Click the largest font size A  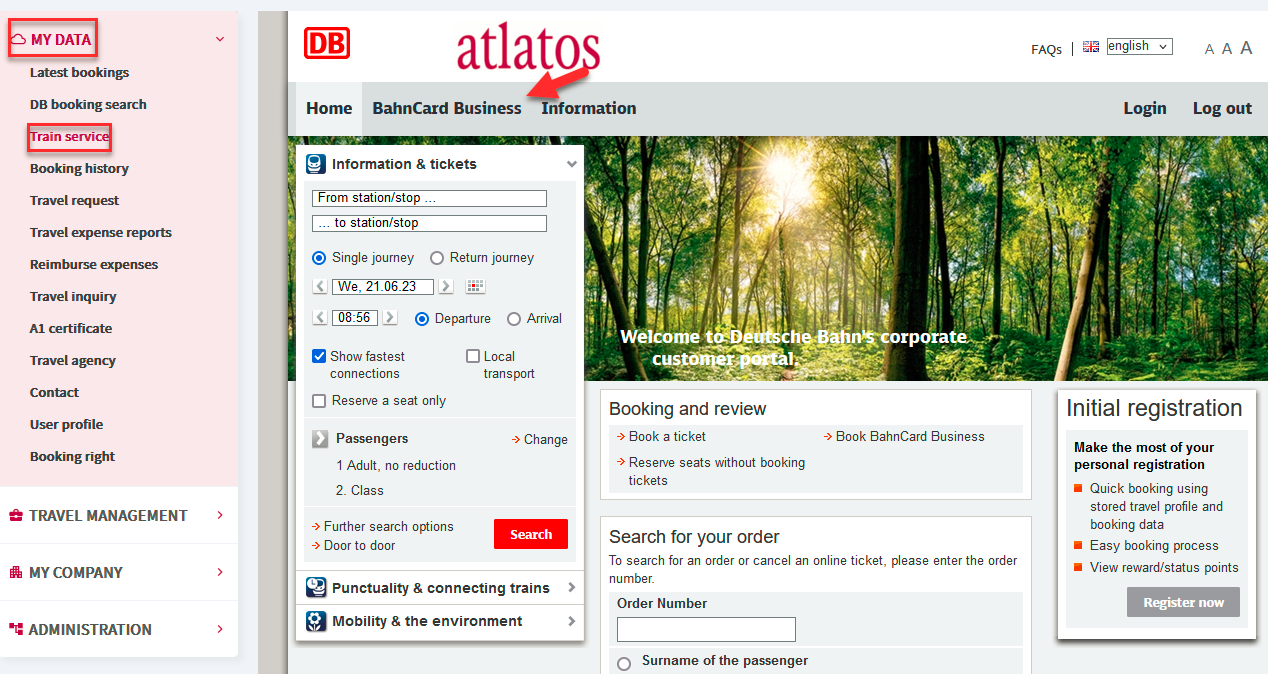(1246, 47)
